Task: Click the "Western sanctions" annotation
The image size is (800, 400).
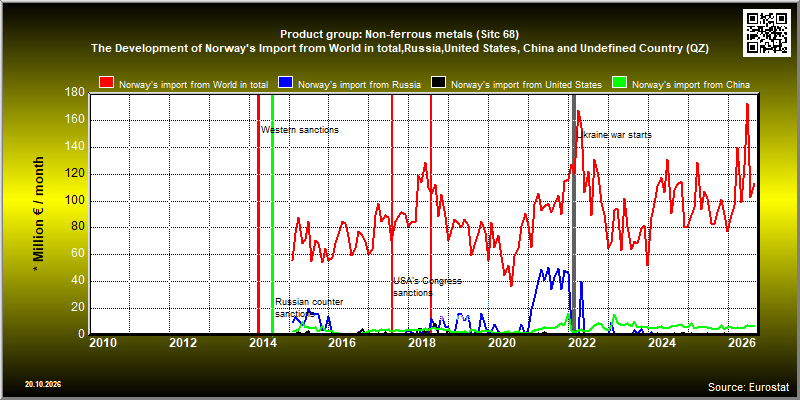Action: pos(300,130)
